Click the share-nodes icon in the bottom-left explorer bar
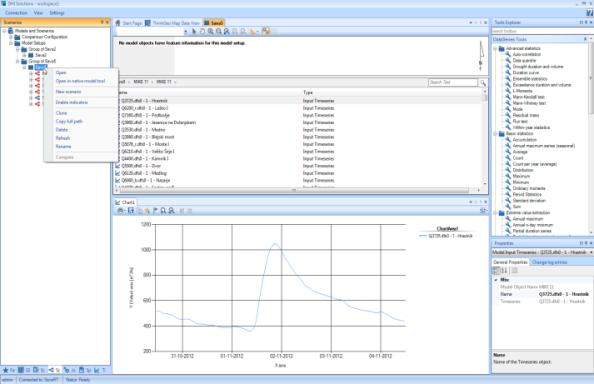 coord(51,370)
